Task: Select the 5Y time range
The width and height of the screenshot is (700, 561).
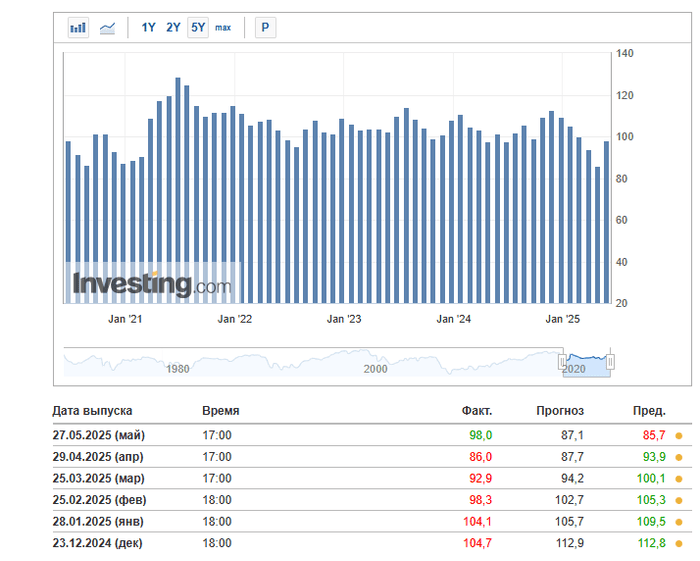Action: (x=198, y=28)
